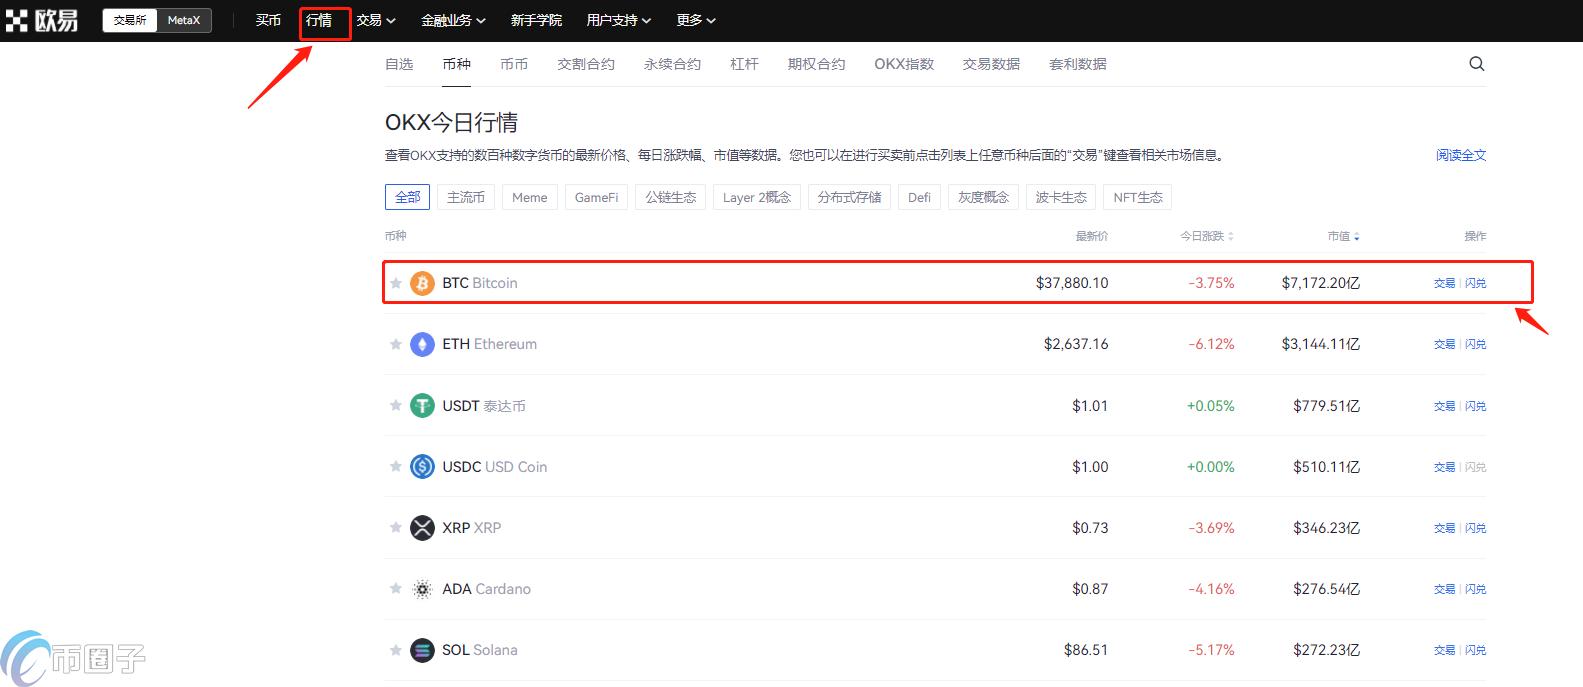Open the search magnifier icon
1583x687 pixels.
click(1477, 64)
